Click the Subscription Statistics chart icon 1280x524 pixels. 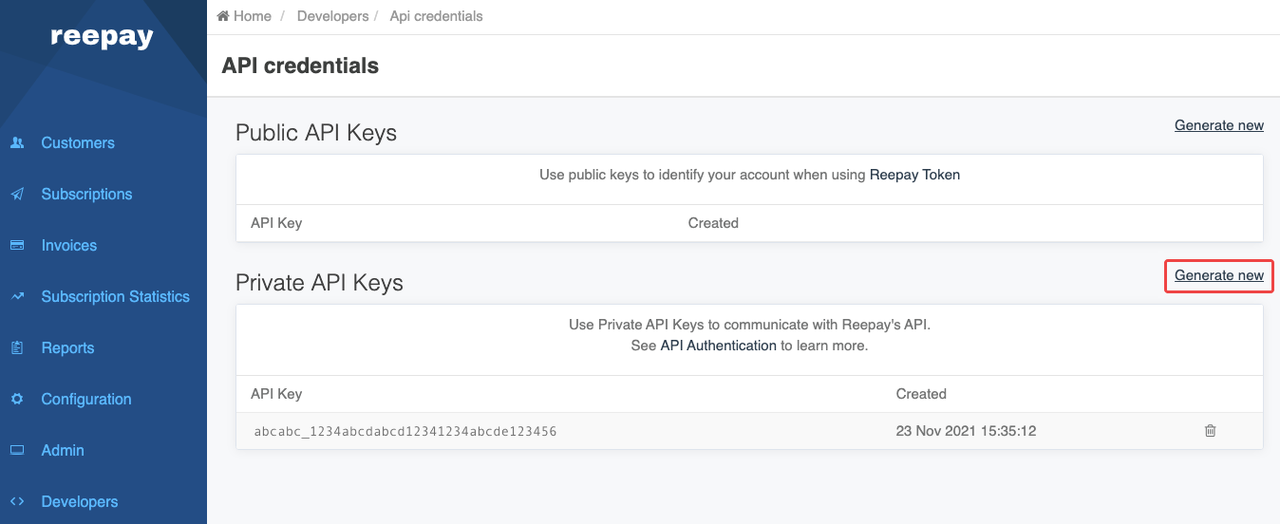coord(17,297)
